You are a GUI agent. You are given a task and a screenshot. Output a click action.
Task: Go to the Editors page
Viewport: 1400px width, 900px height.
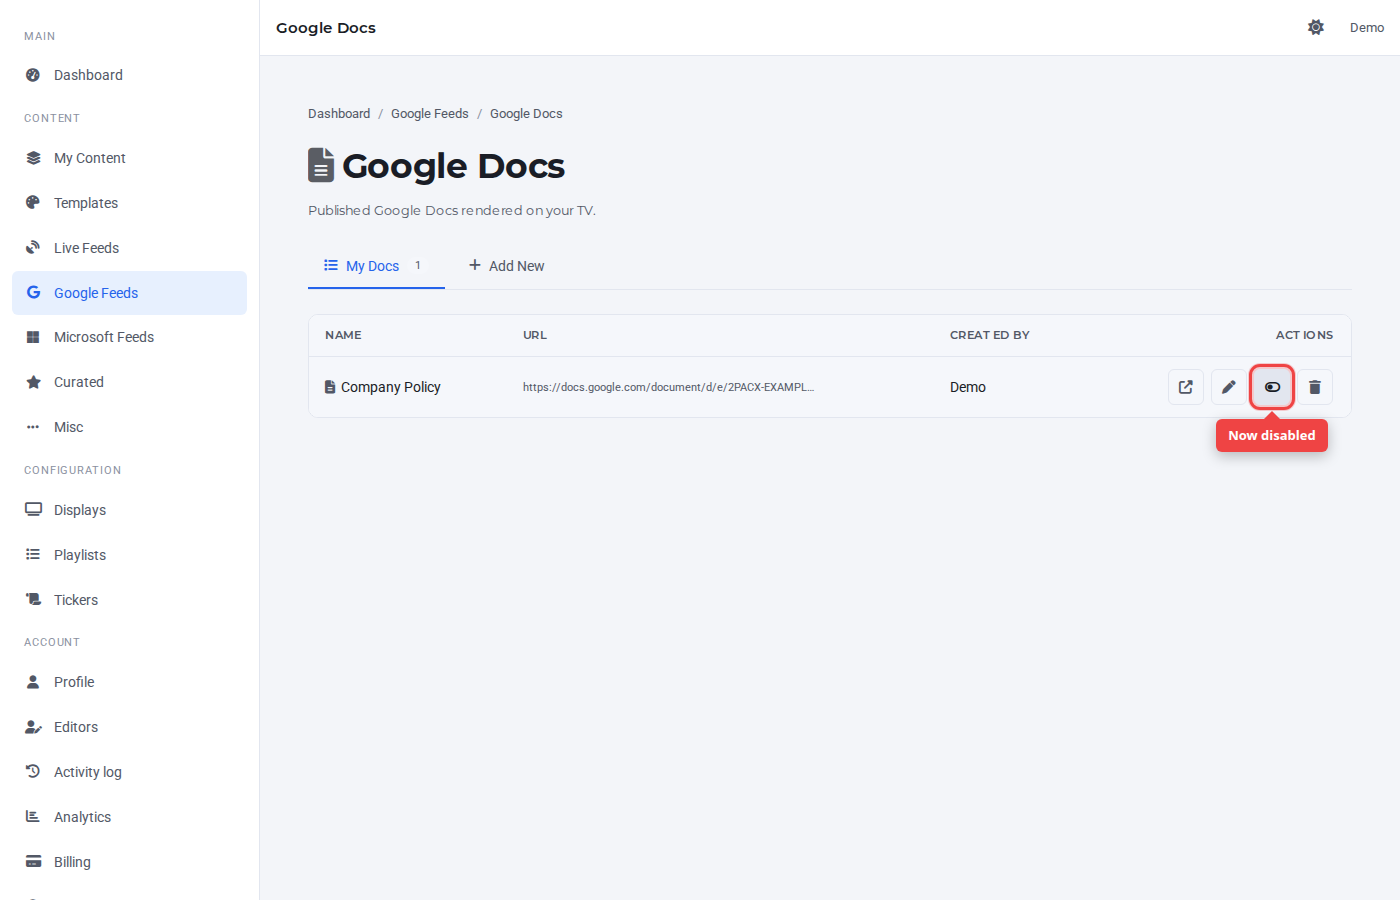point(129,727)
